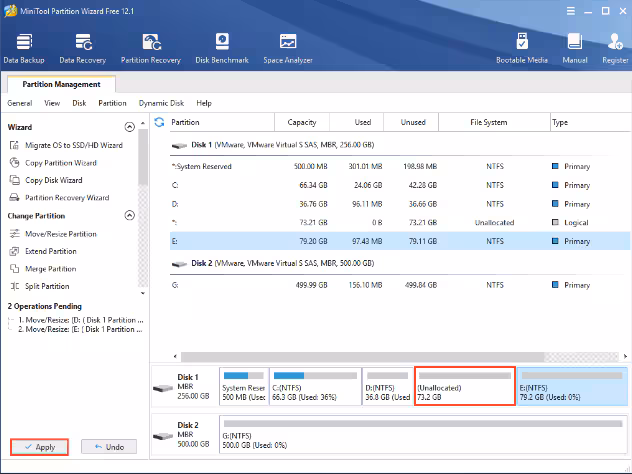632x474 pixels.
Task: Click the Undo button
Action: 108,447
